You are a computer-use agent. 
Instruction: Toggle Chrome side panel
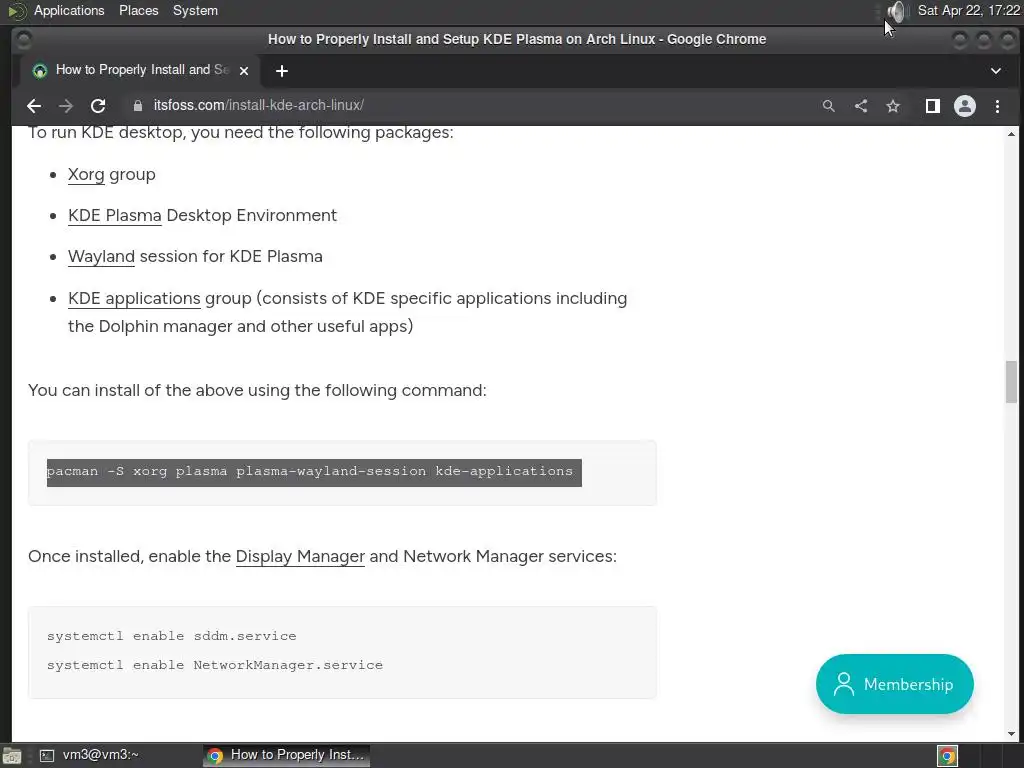(x=933, y=106)
